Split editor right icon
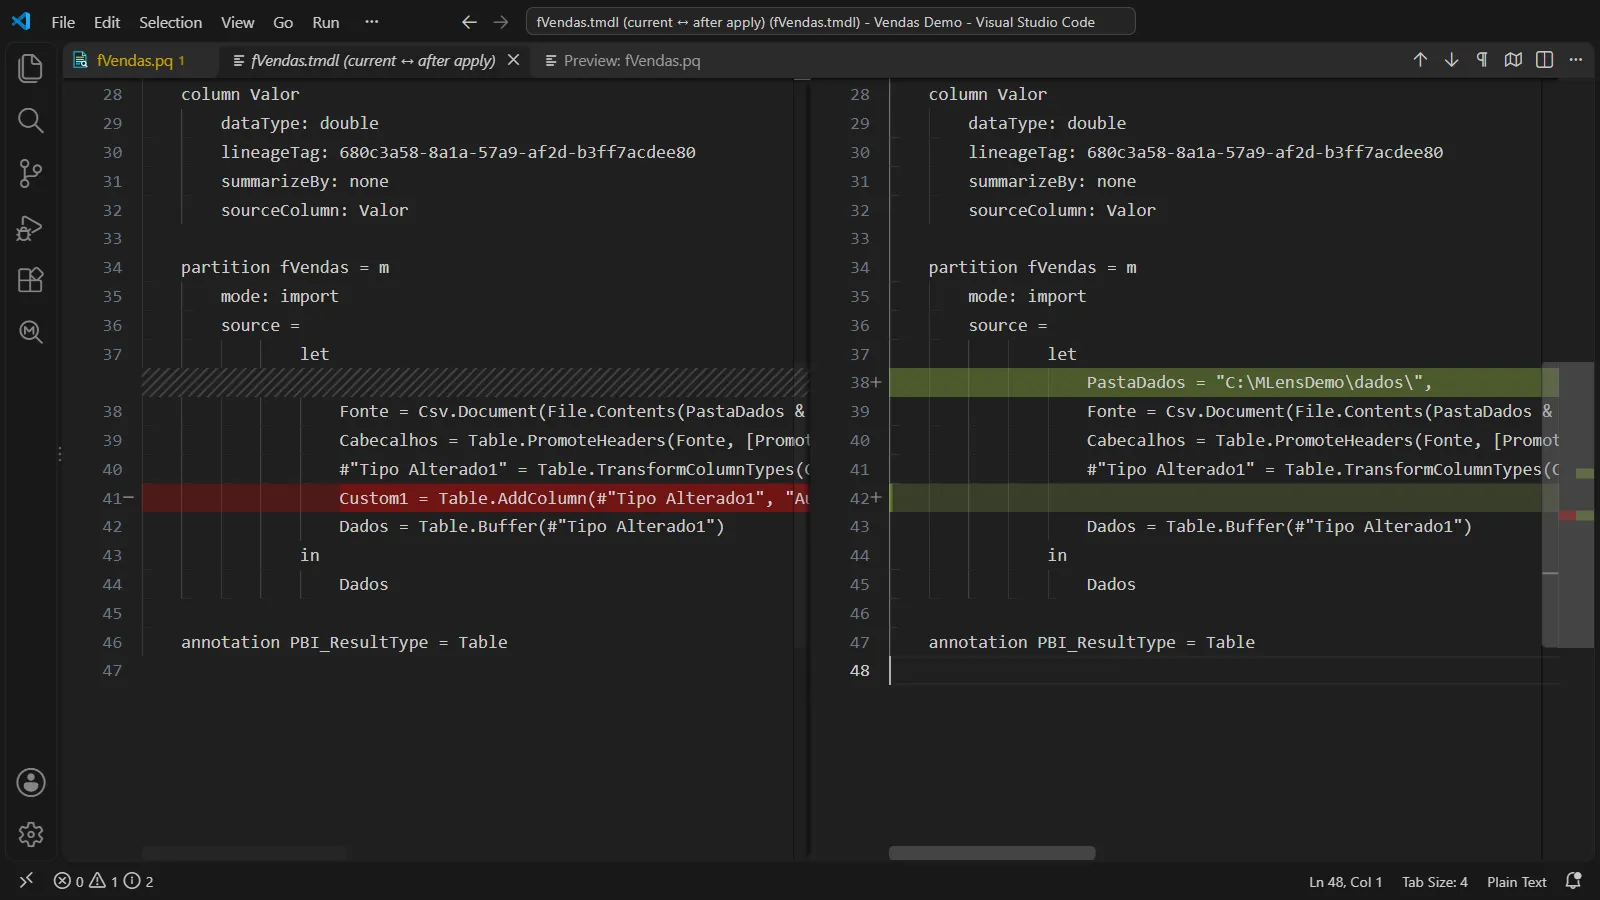1600x900 pixels. click(x=1545, y=60)
